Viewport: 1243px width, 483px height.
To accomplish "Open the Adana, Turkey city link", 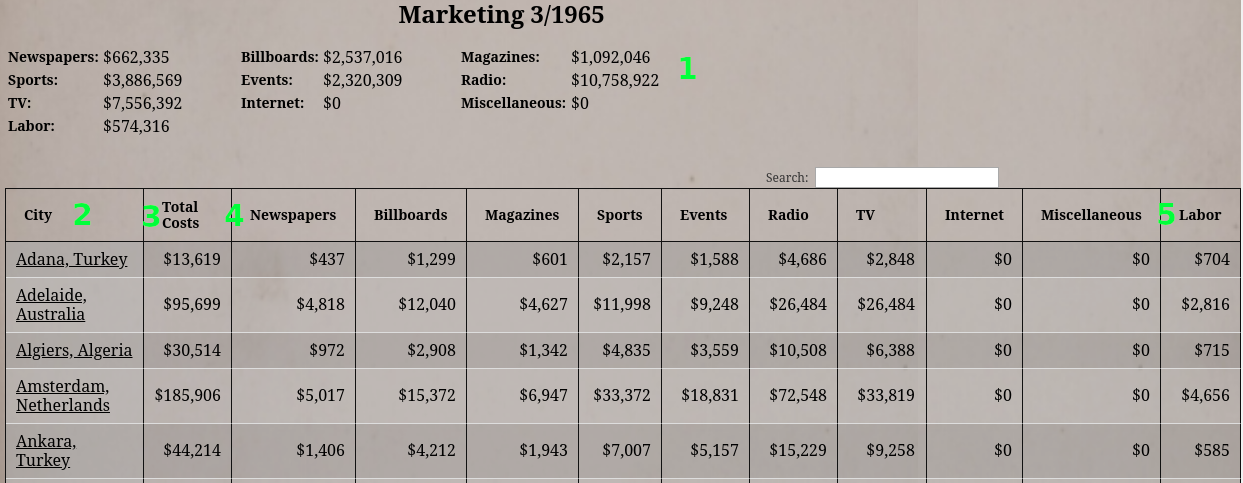I will (x=72, y=259).
